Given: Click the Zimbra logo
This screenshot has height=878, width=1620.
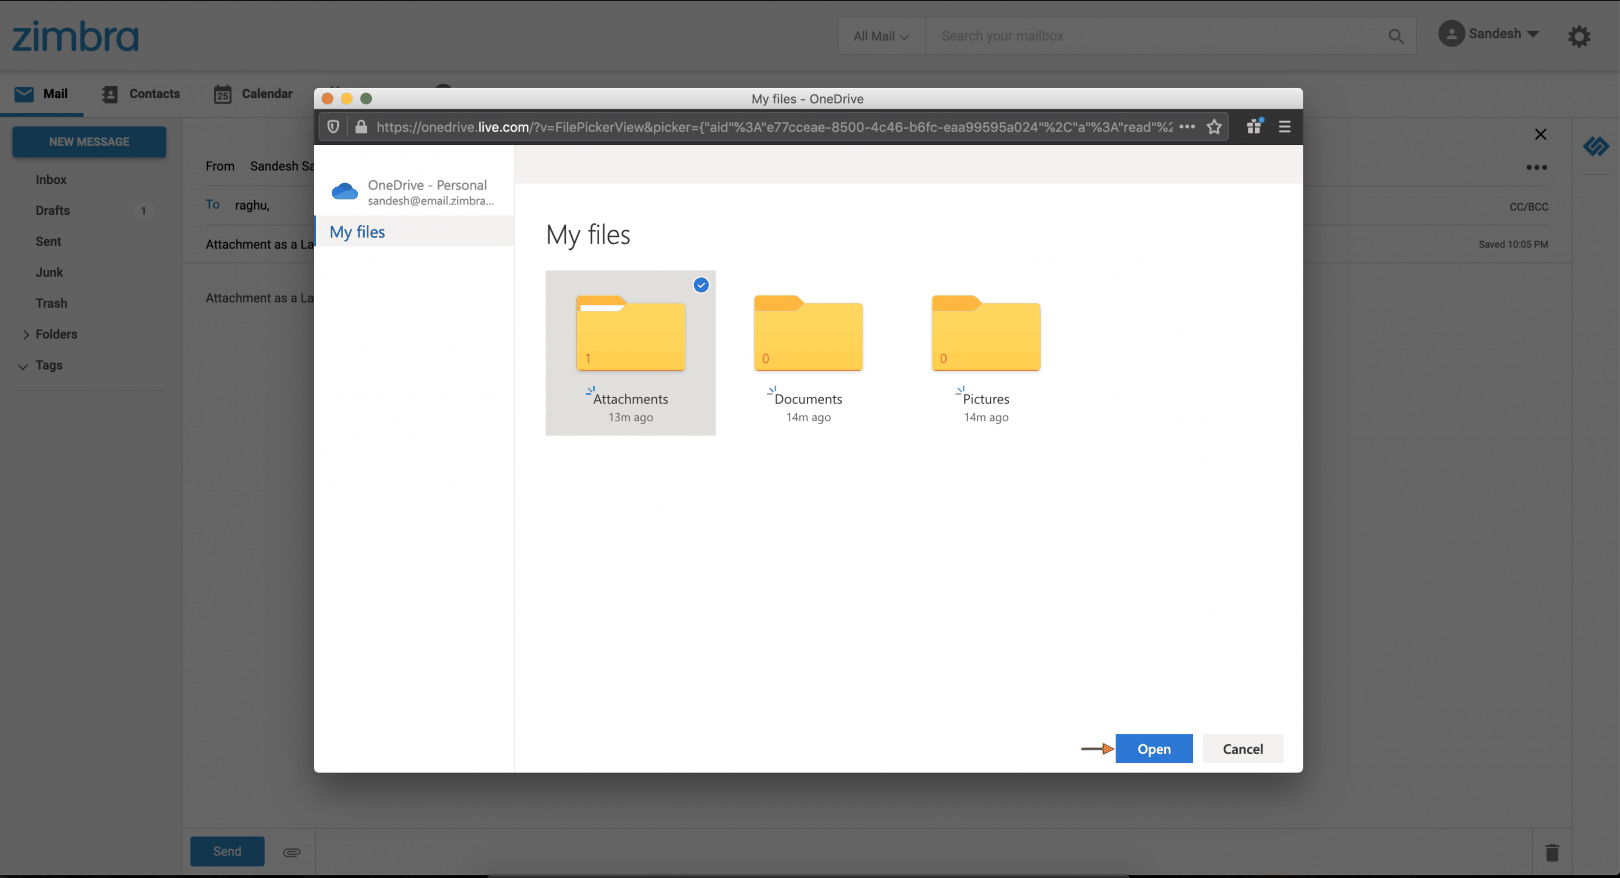Looking at the screenshot, I should click(x=75, y=36).
